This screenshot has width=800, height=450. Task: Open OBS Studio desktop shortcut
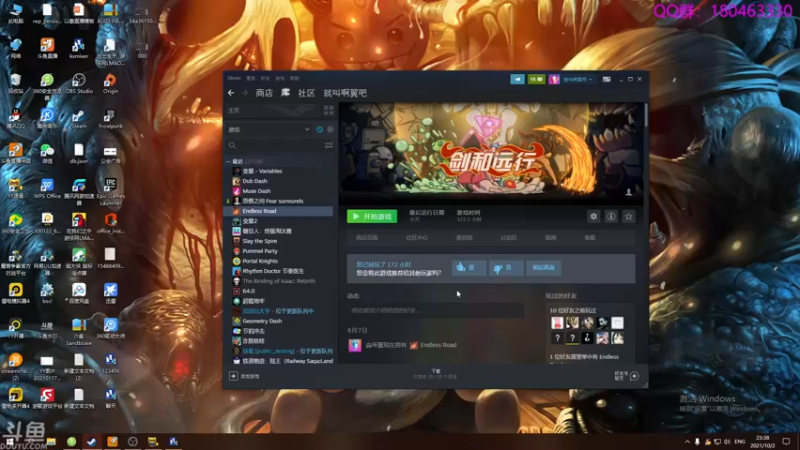79,84
